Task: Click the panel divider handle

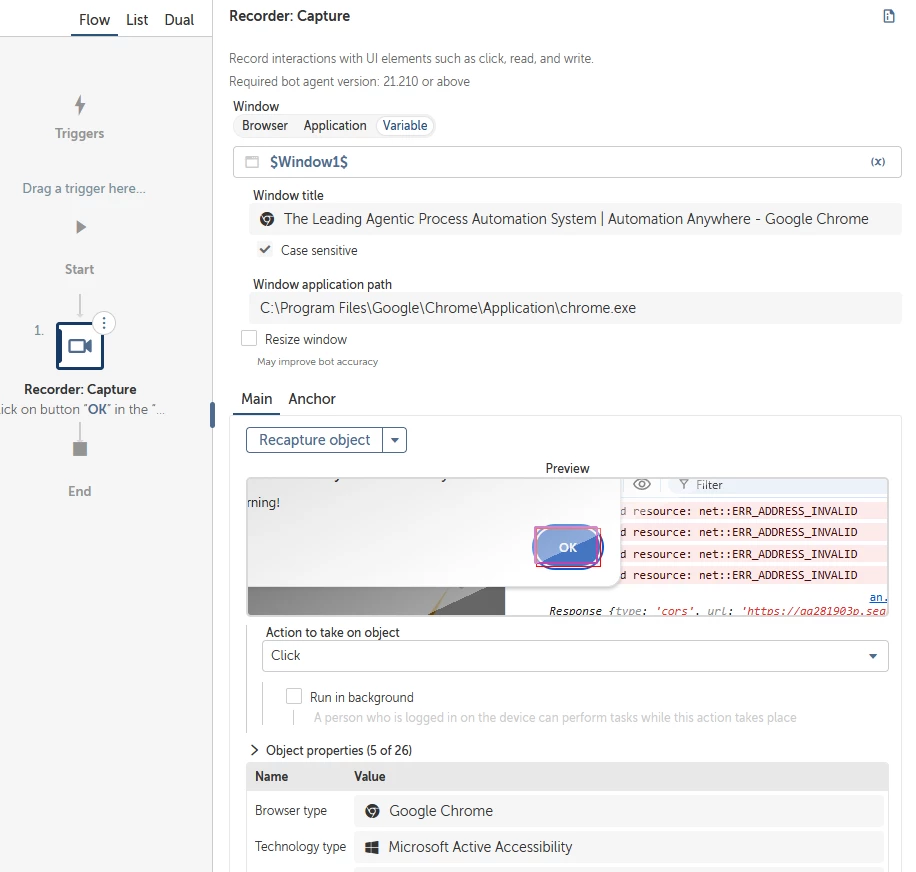Action: [213, 415]
